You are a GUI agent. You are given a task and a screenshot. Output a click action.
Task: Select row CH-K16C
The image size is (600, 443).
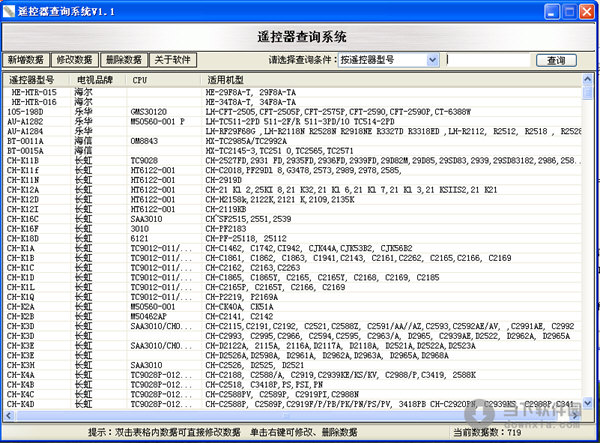(292, 219)
